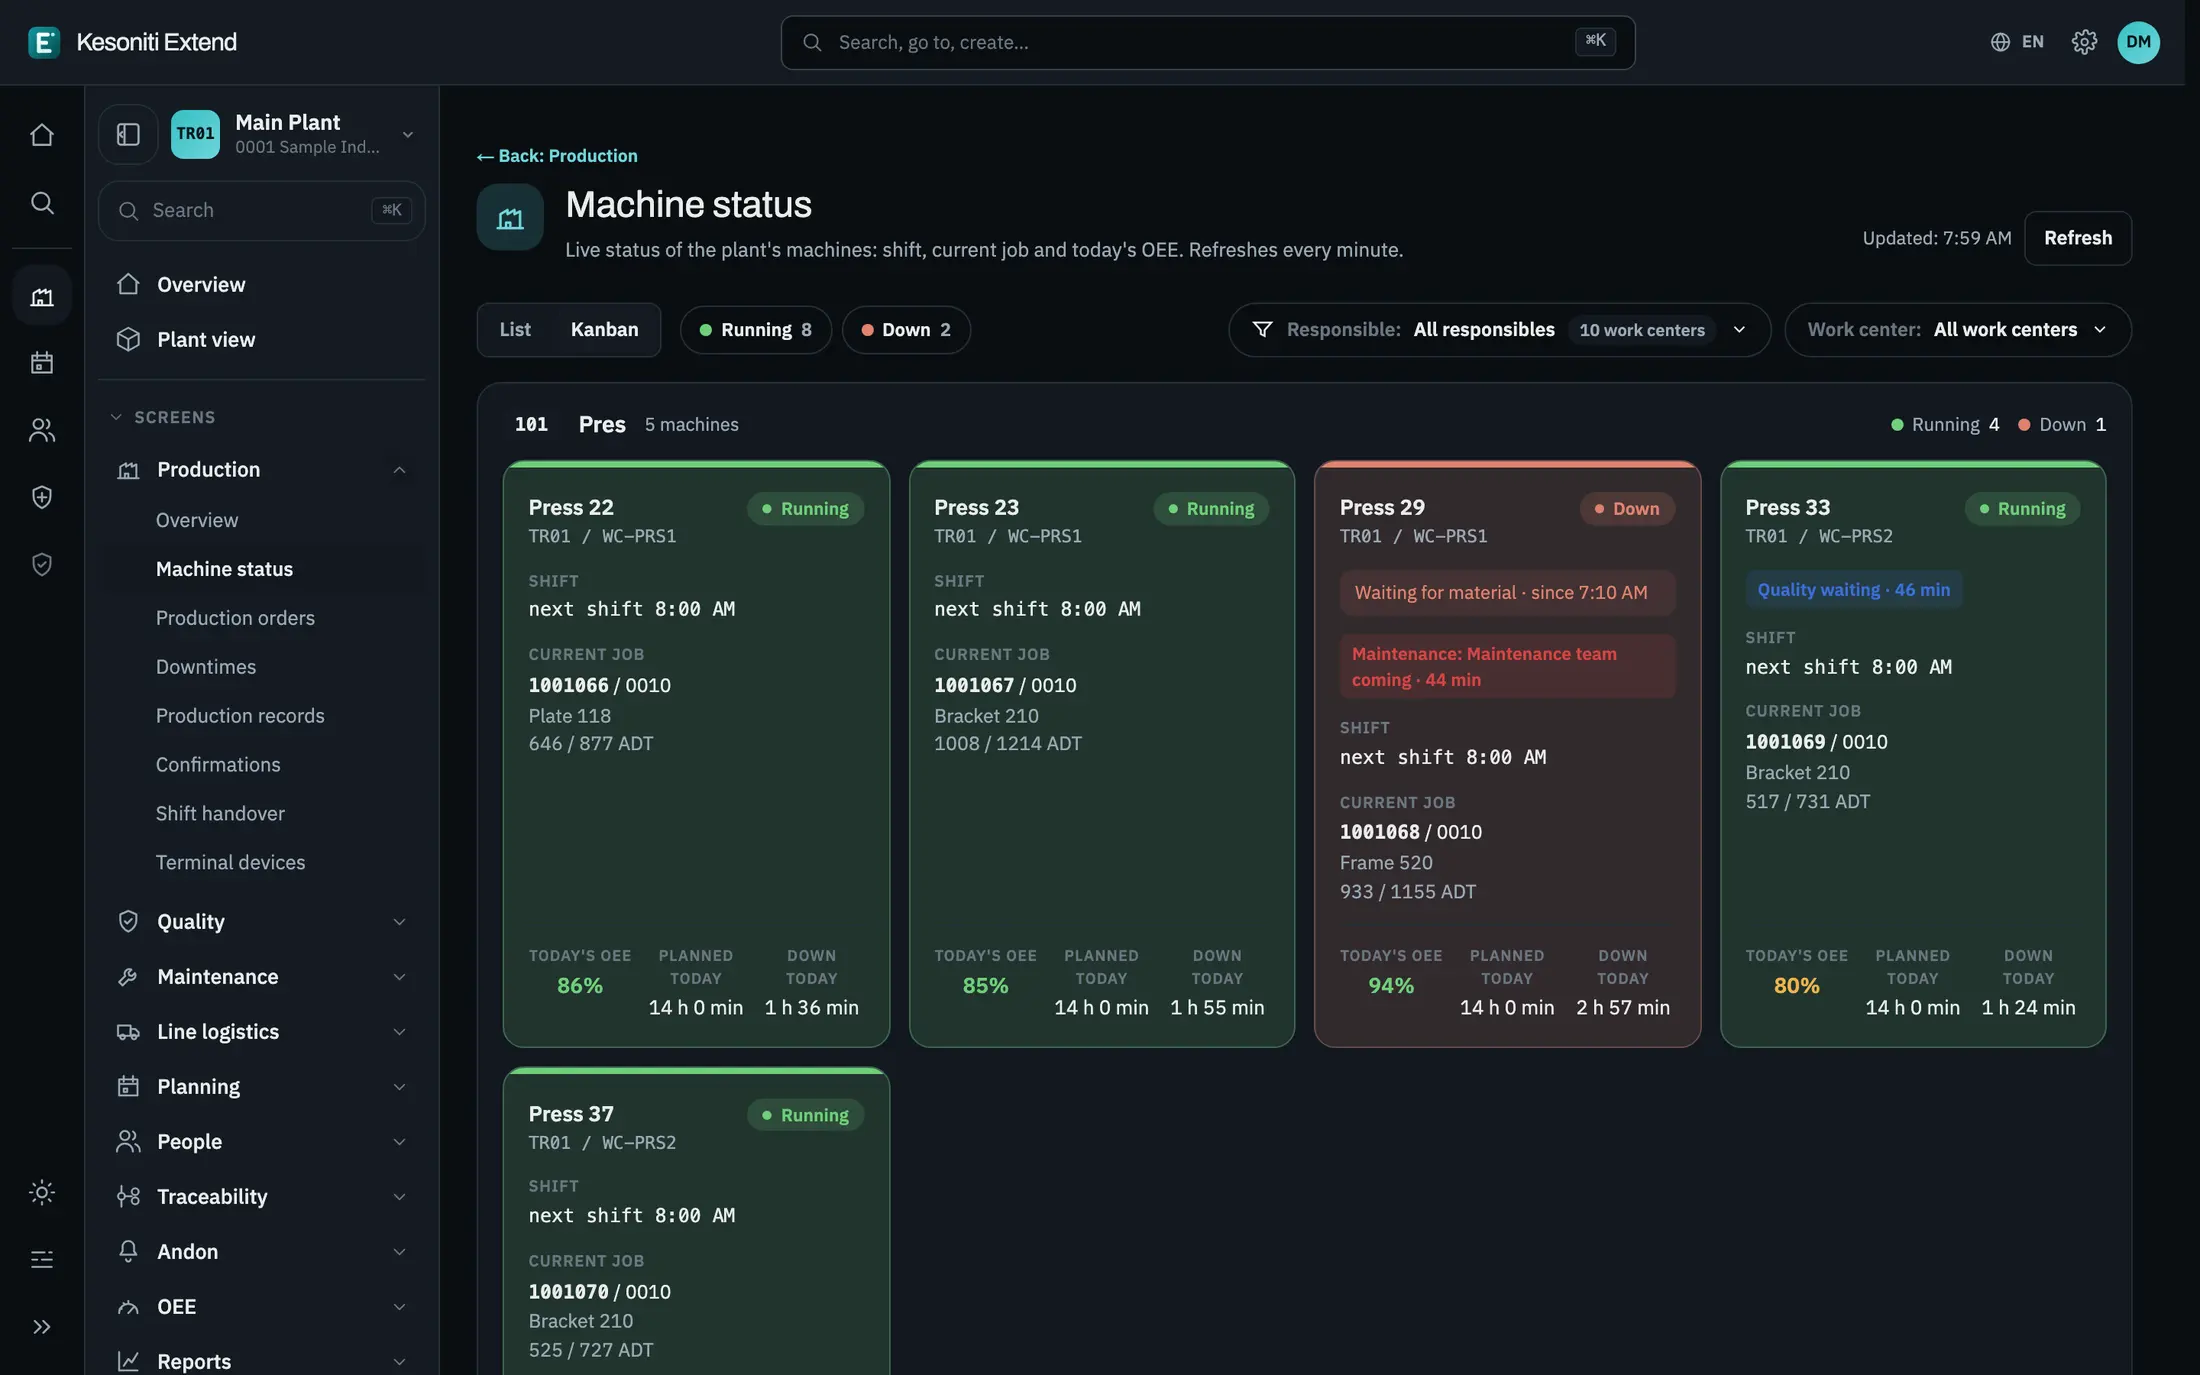Click the Quality waiting 46 min badge

(1853, 590)
